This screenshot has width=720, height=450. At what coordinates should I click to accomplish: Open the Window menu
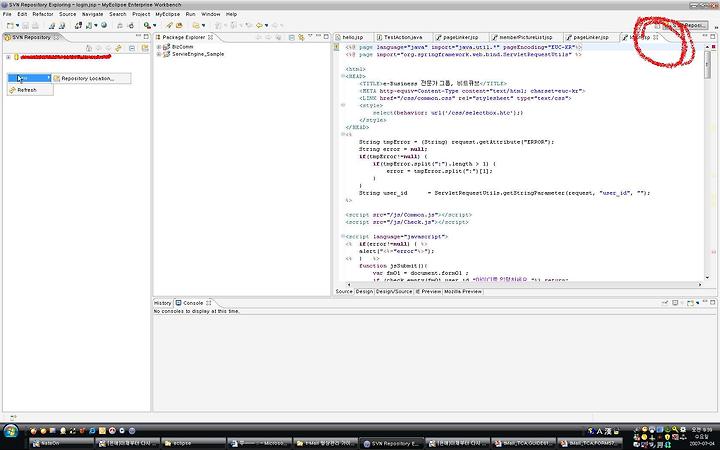pos(211,14)
